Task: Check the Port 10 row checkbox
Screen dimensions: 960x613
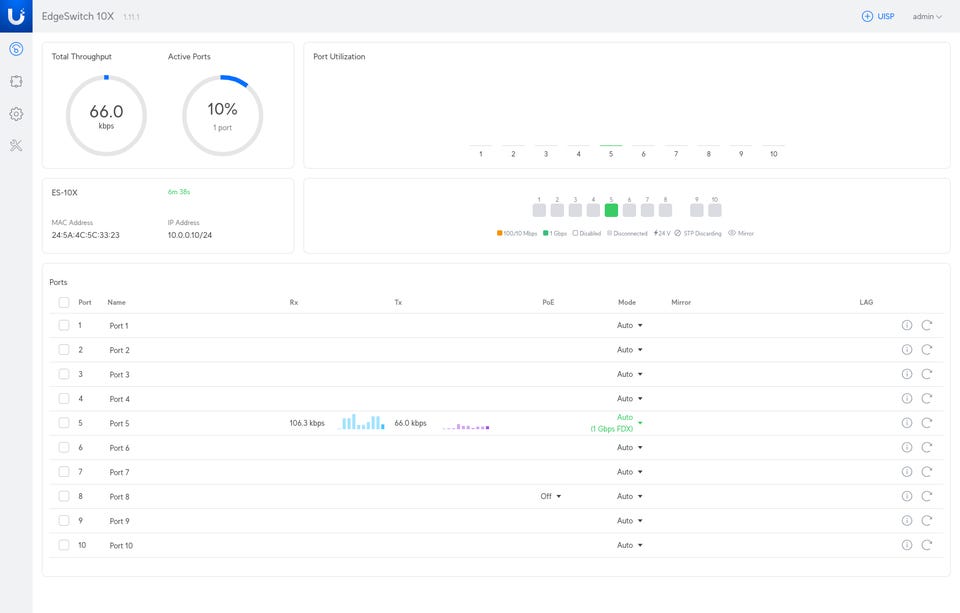Action: point(64,545)
